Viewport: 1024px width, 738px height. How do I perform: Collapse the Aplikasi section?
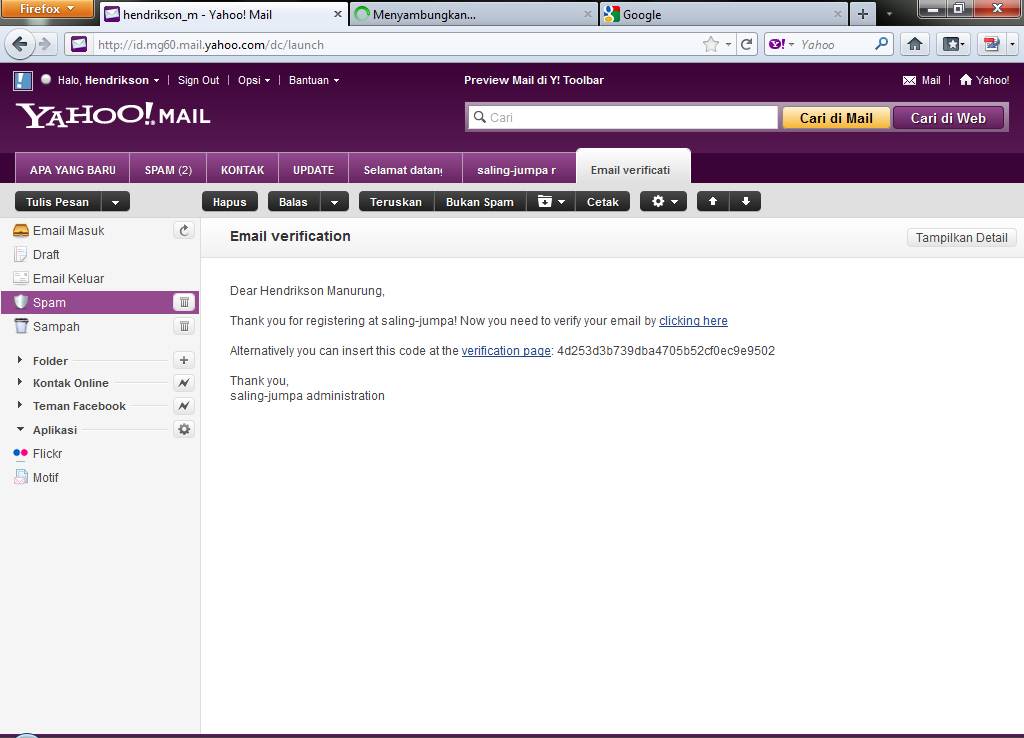(x=20, y=429)
